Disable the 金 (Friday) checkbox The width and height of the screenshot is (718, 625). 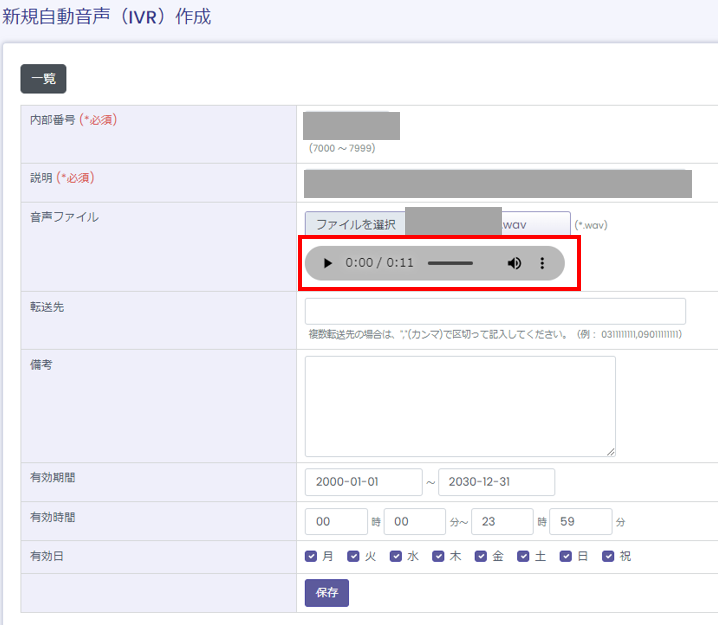coord(482,556)
